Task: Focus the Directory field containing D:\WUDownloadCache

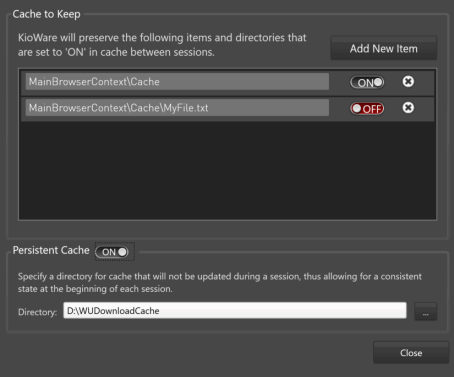Action: coord(235,311)
